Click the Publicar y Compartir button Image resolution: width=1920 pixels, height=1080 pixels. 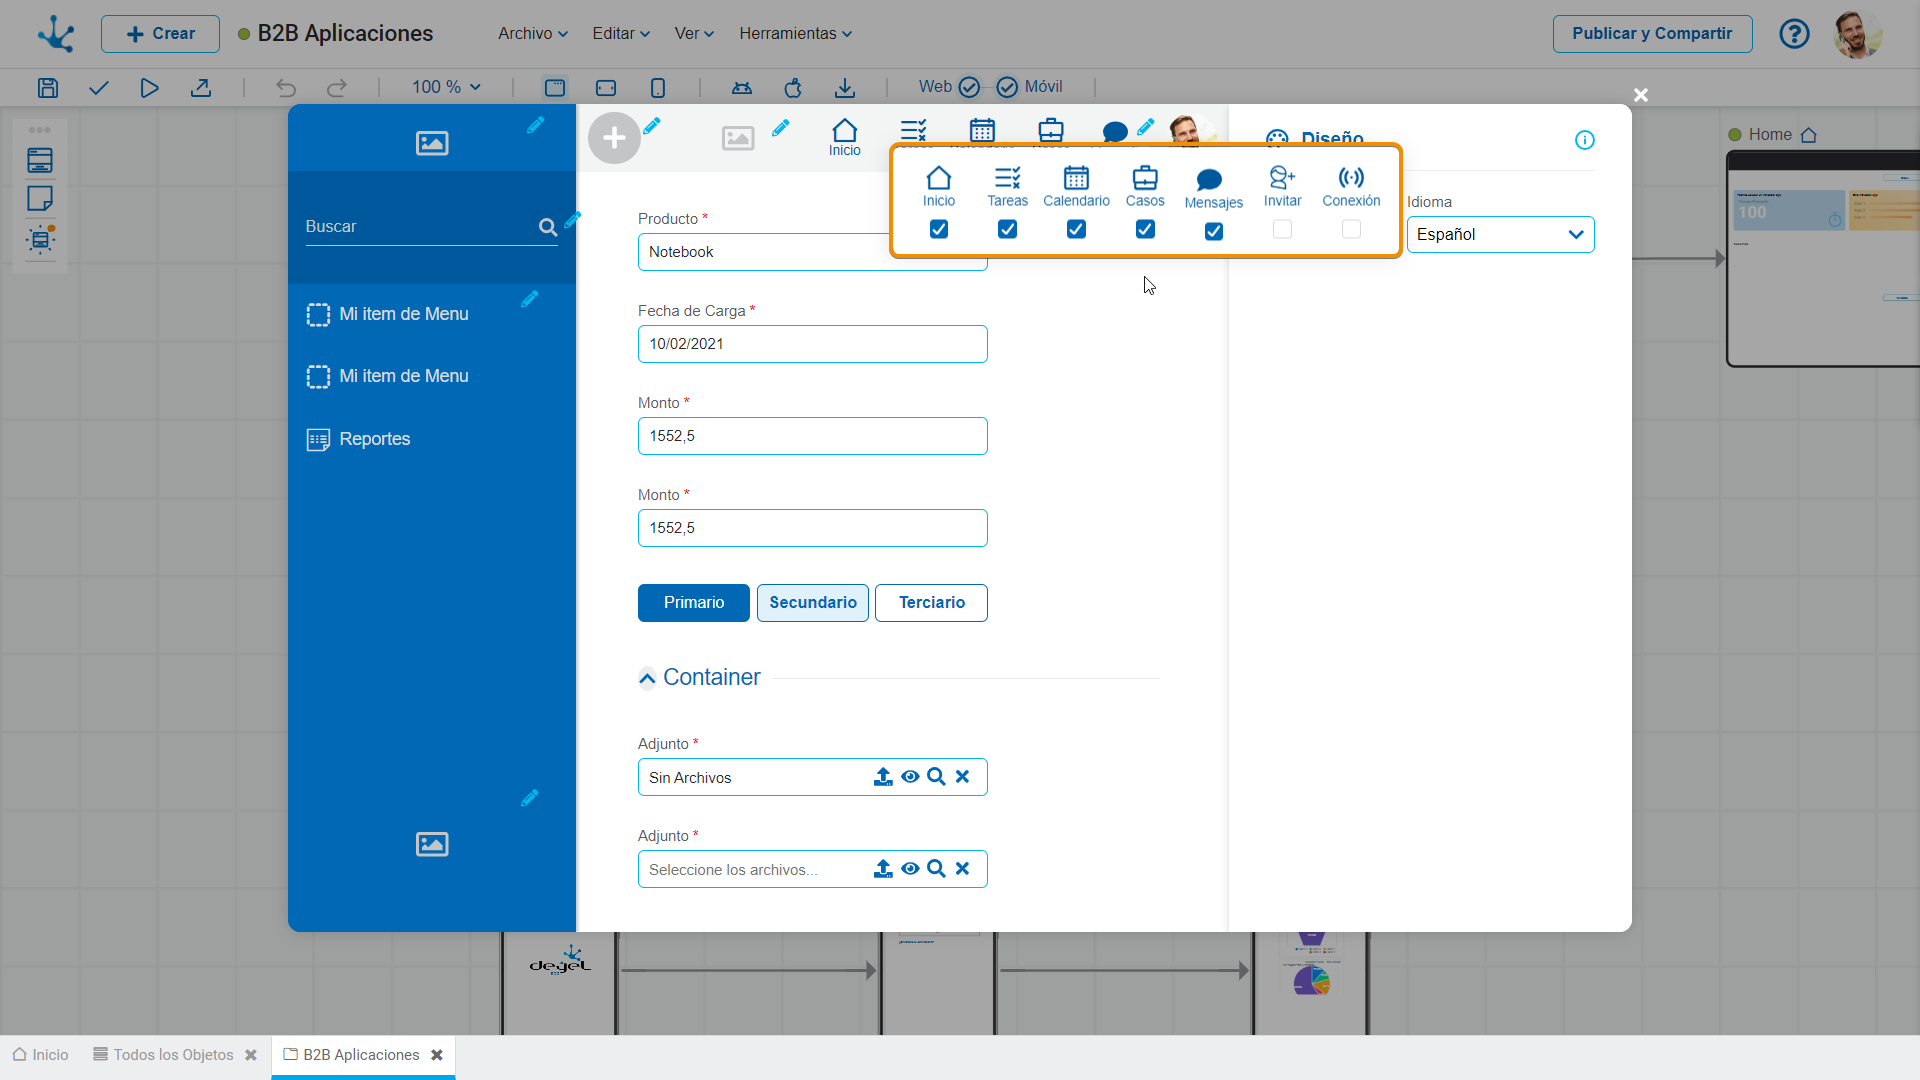(1652, 34)
